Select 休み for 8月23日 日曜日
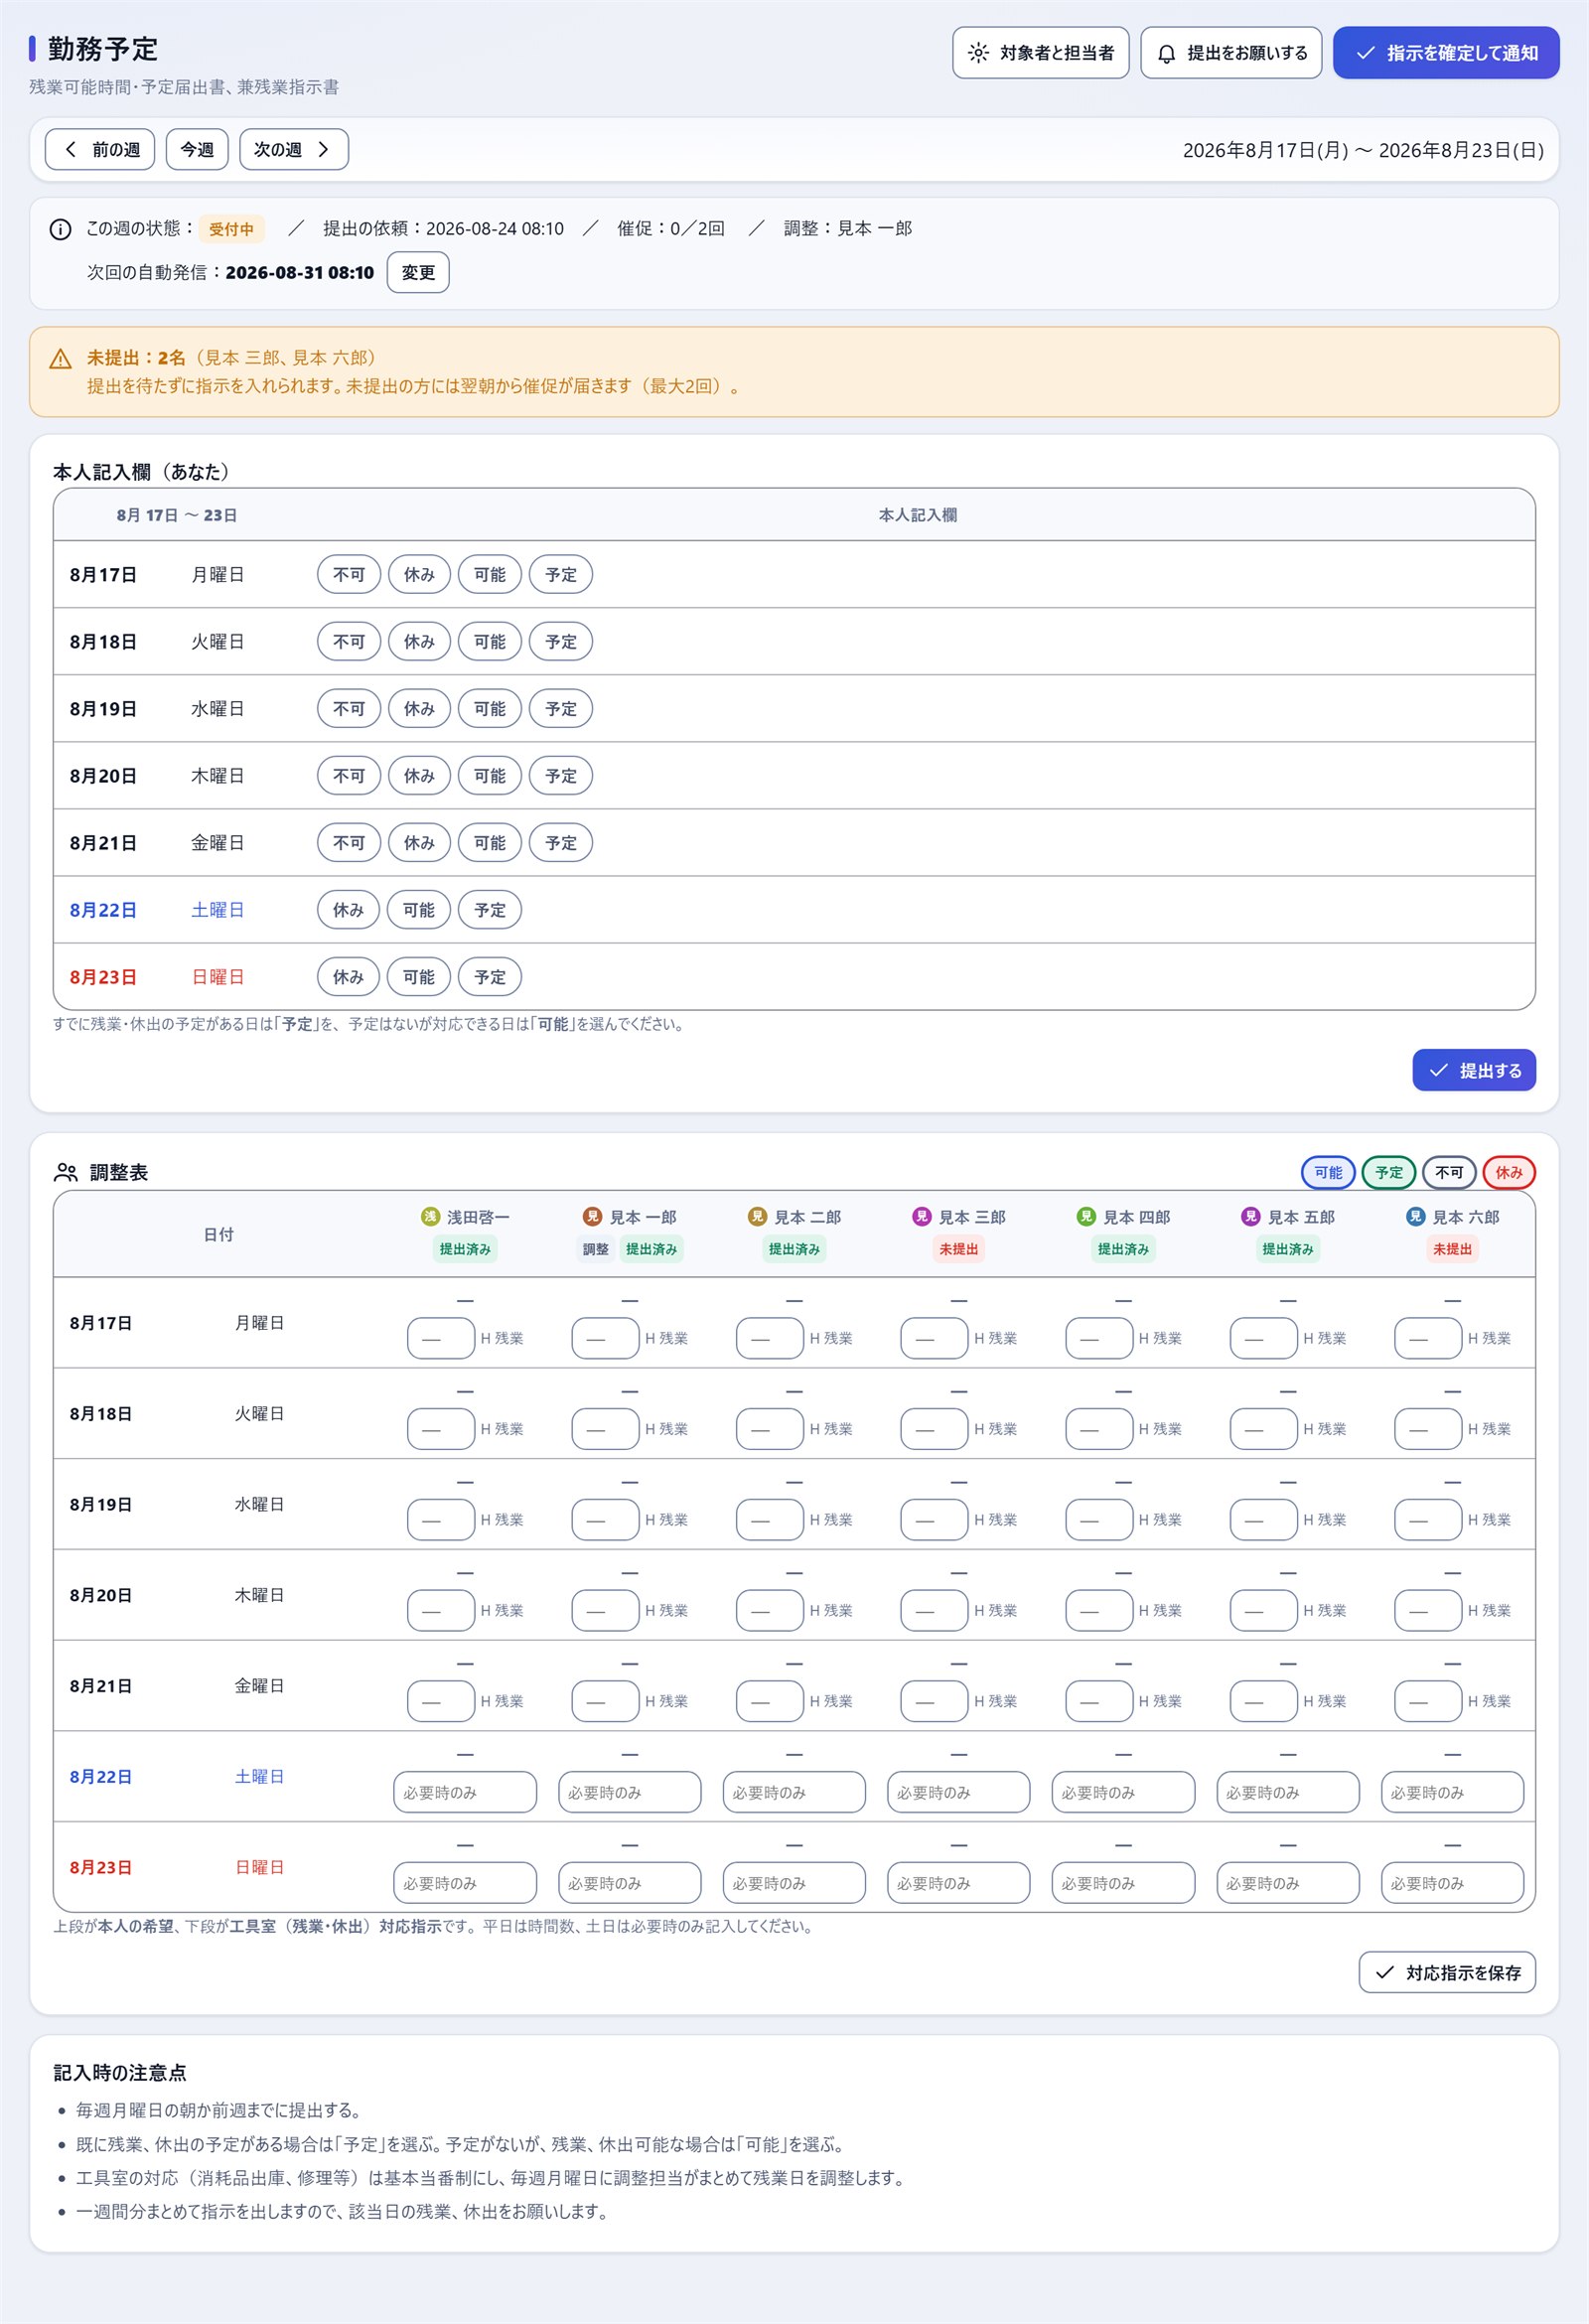The width and height of the screenshot is (1589, 2324). tap(348, 977)
